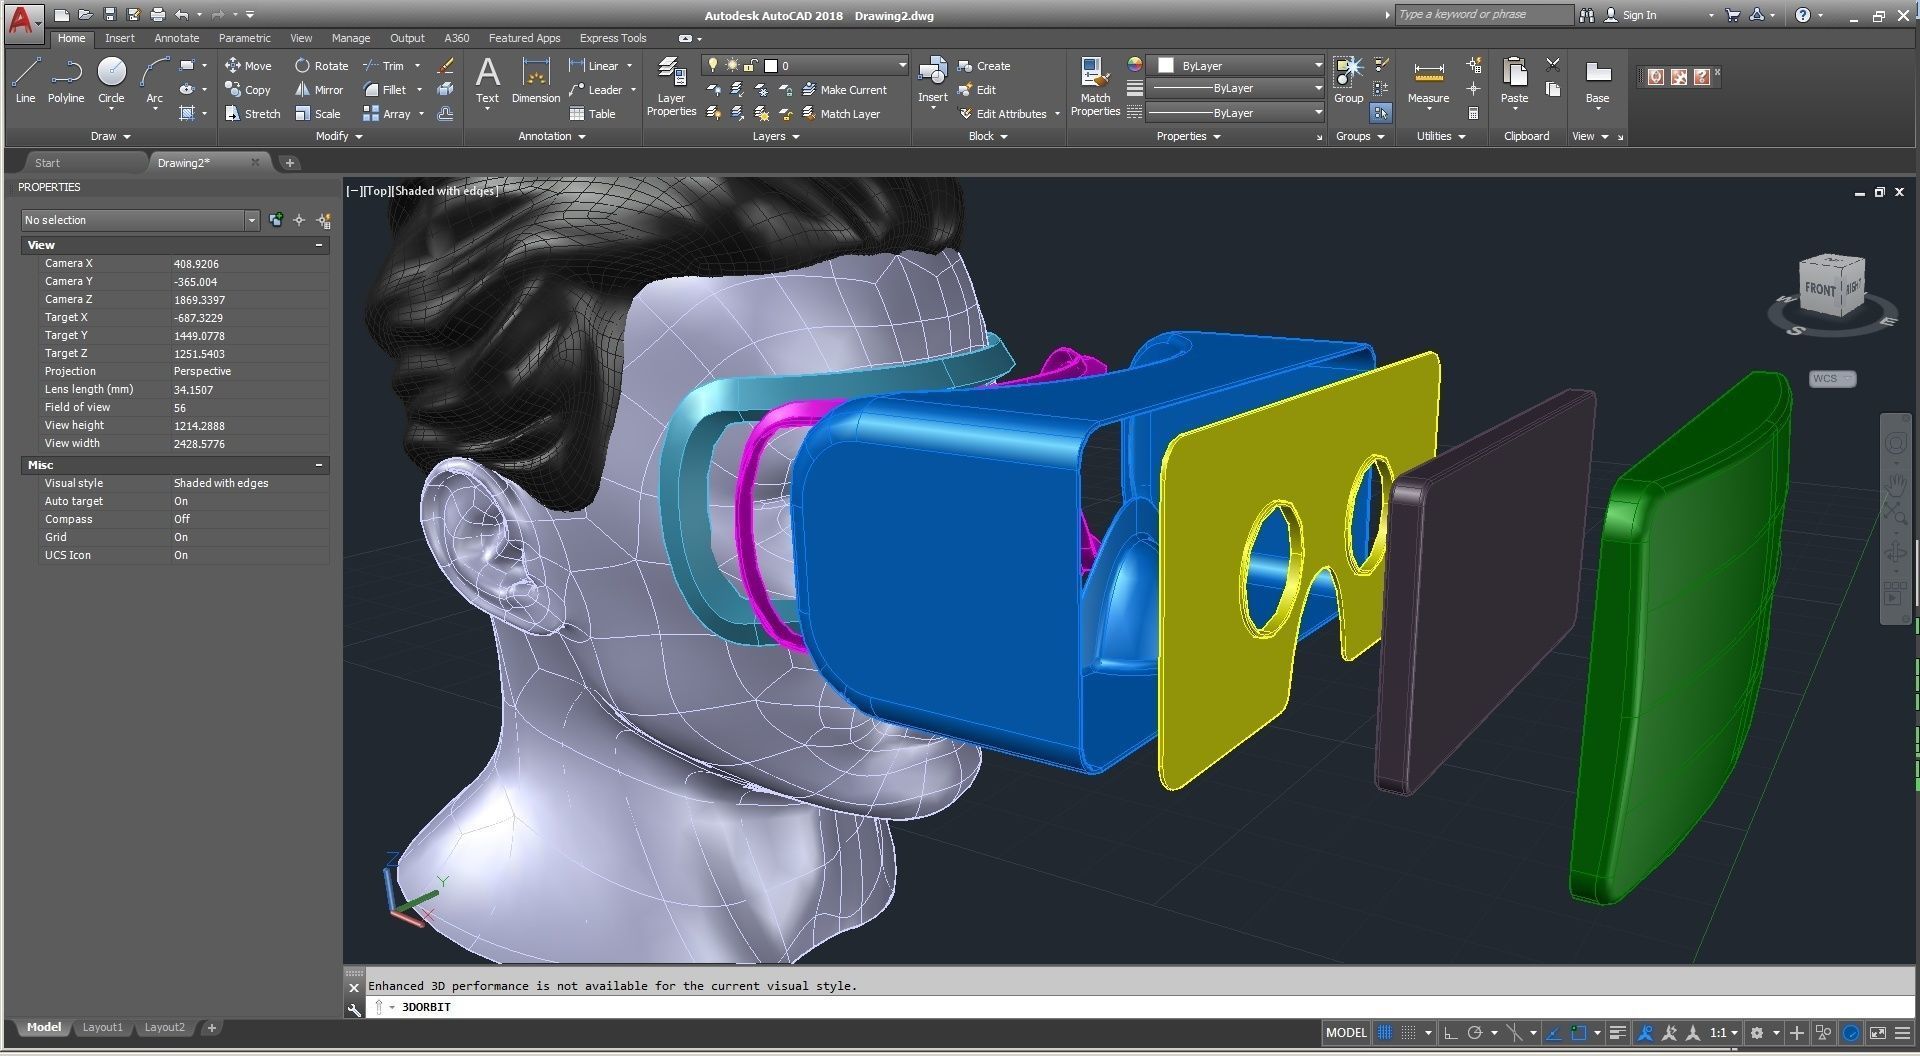Click the Create block icon
1920x1056 pixels.
pyautogui.click(x=984, y=66)
